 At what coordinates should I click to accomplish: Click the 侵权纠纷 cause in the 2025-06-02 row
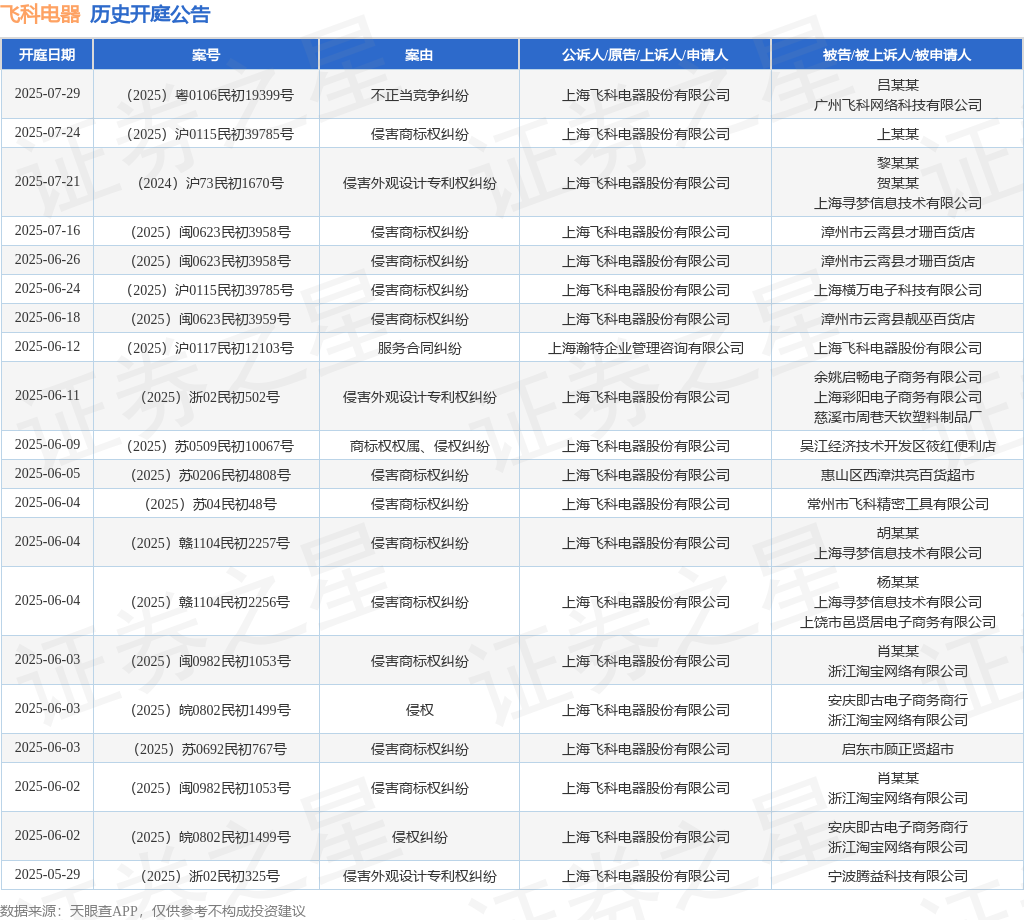(x=419, y=837)
